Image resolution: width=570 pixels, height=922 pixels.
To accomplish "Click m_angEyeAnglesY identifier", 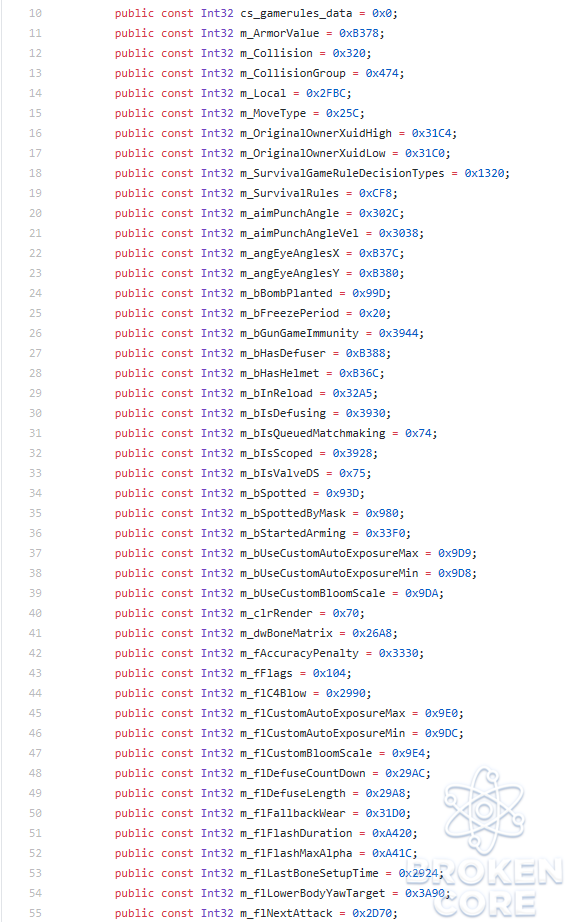I will pos(289,273).
